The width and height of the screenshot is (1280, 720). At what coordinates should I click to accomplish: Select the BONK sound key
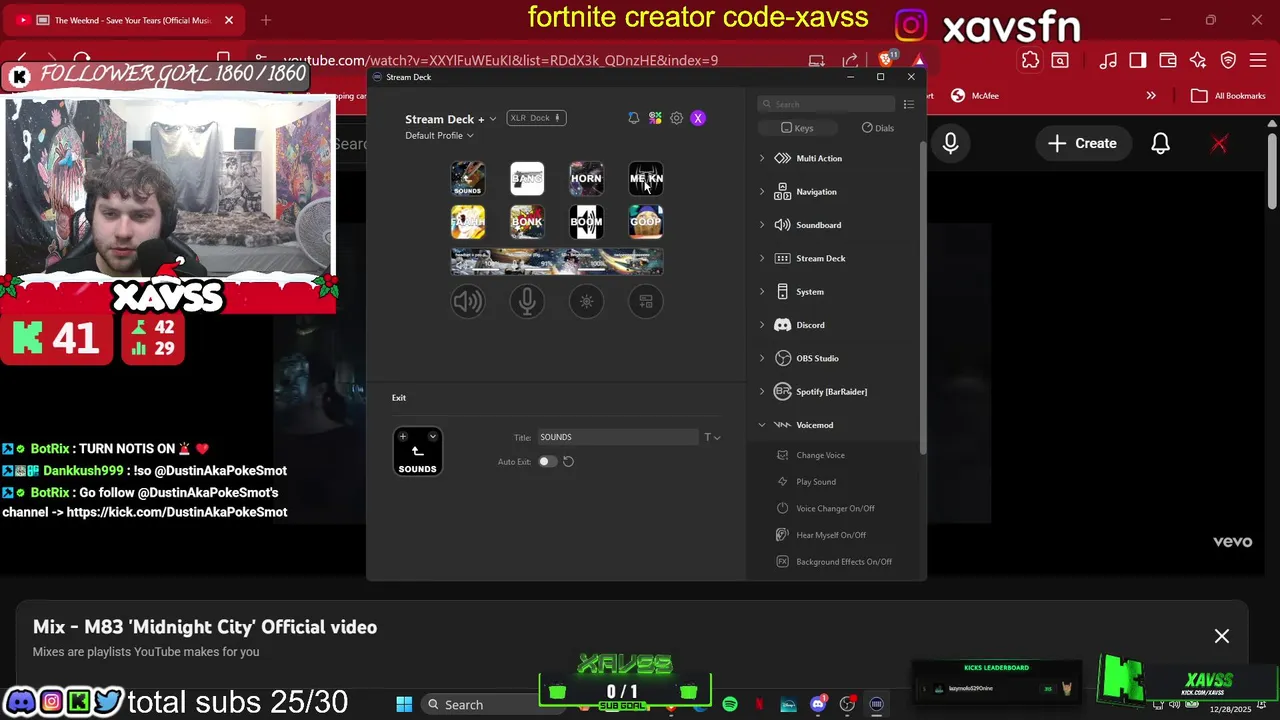pos(527,222)
